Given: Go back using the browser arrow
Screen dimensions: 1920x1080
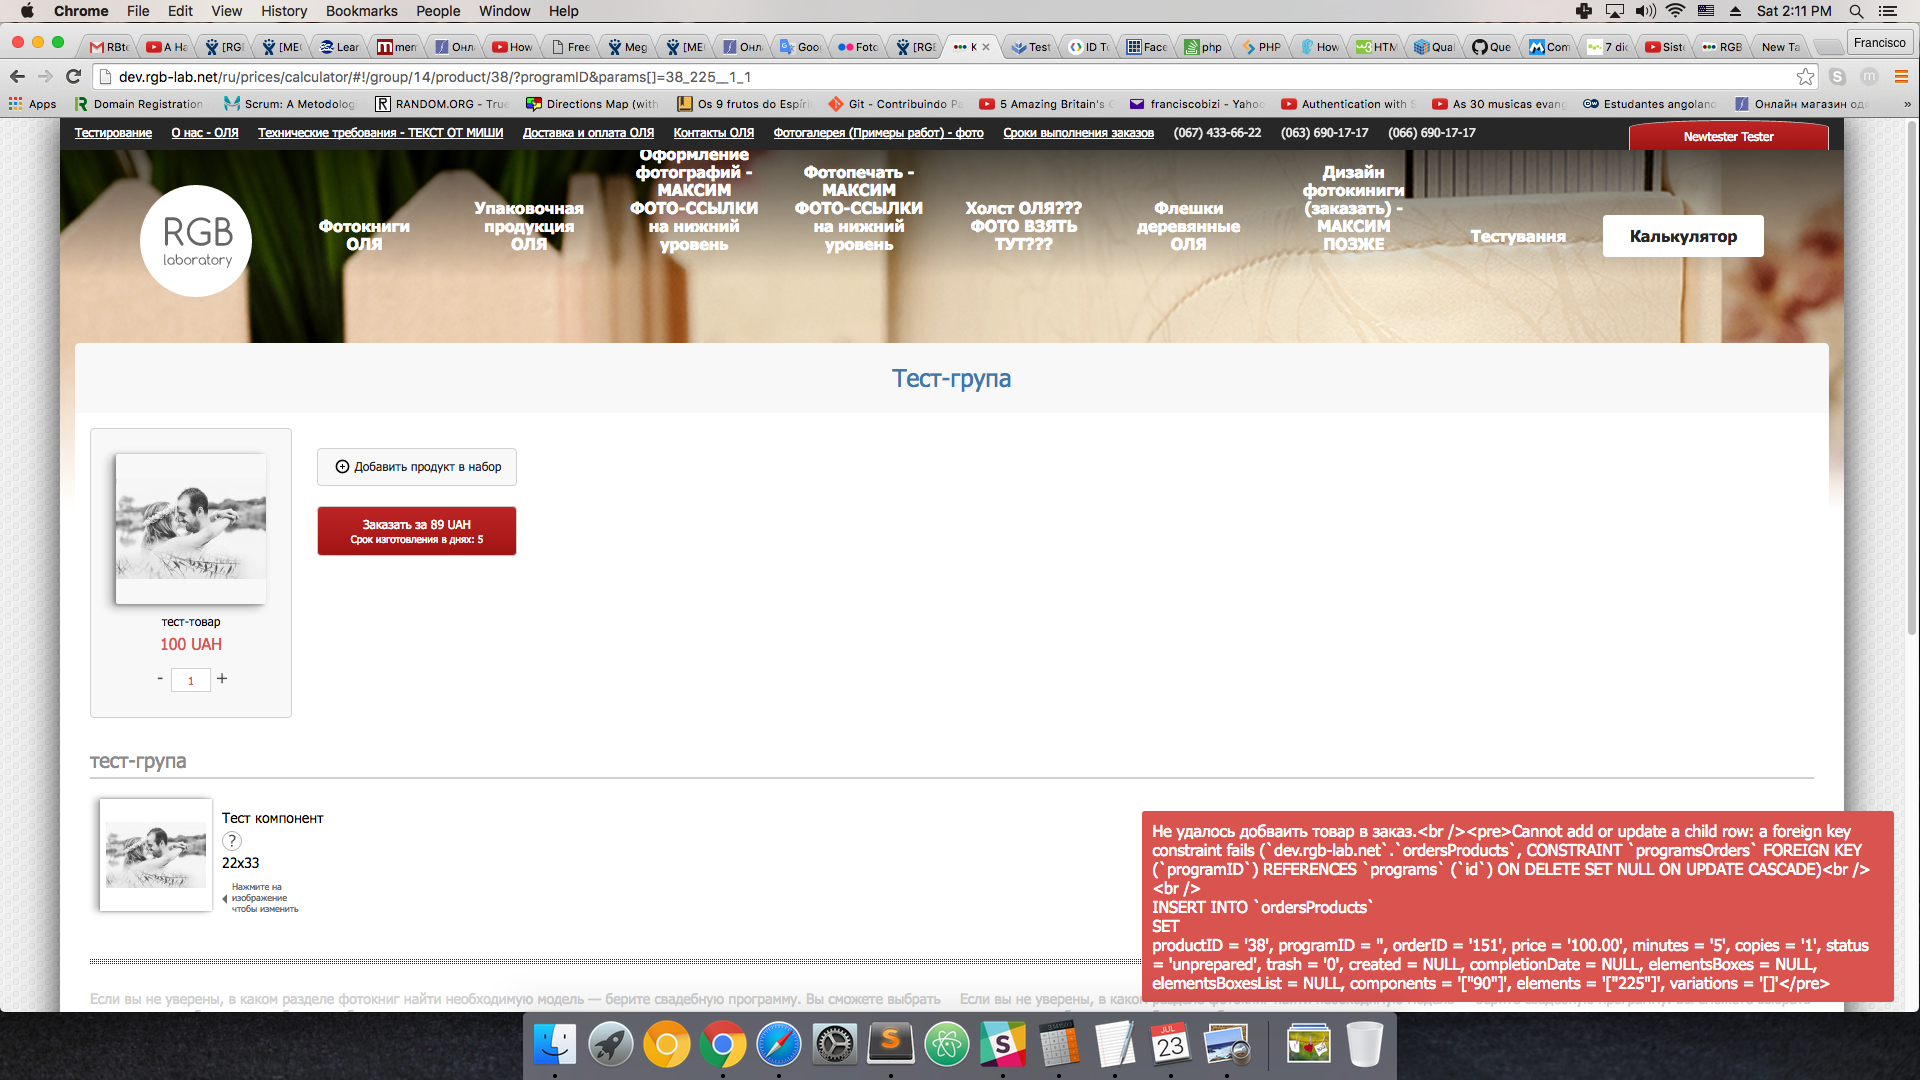Looking at the screenshot, I should pos(17,77).
